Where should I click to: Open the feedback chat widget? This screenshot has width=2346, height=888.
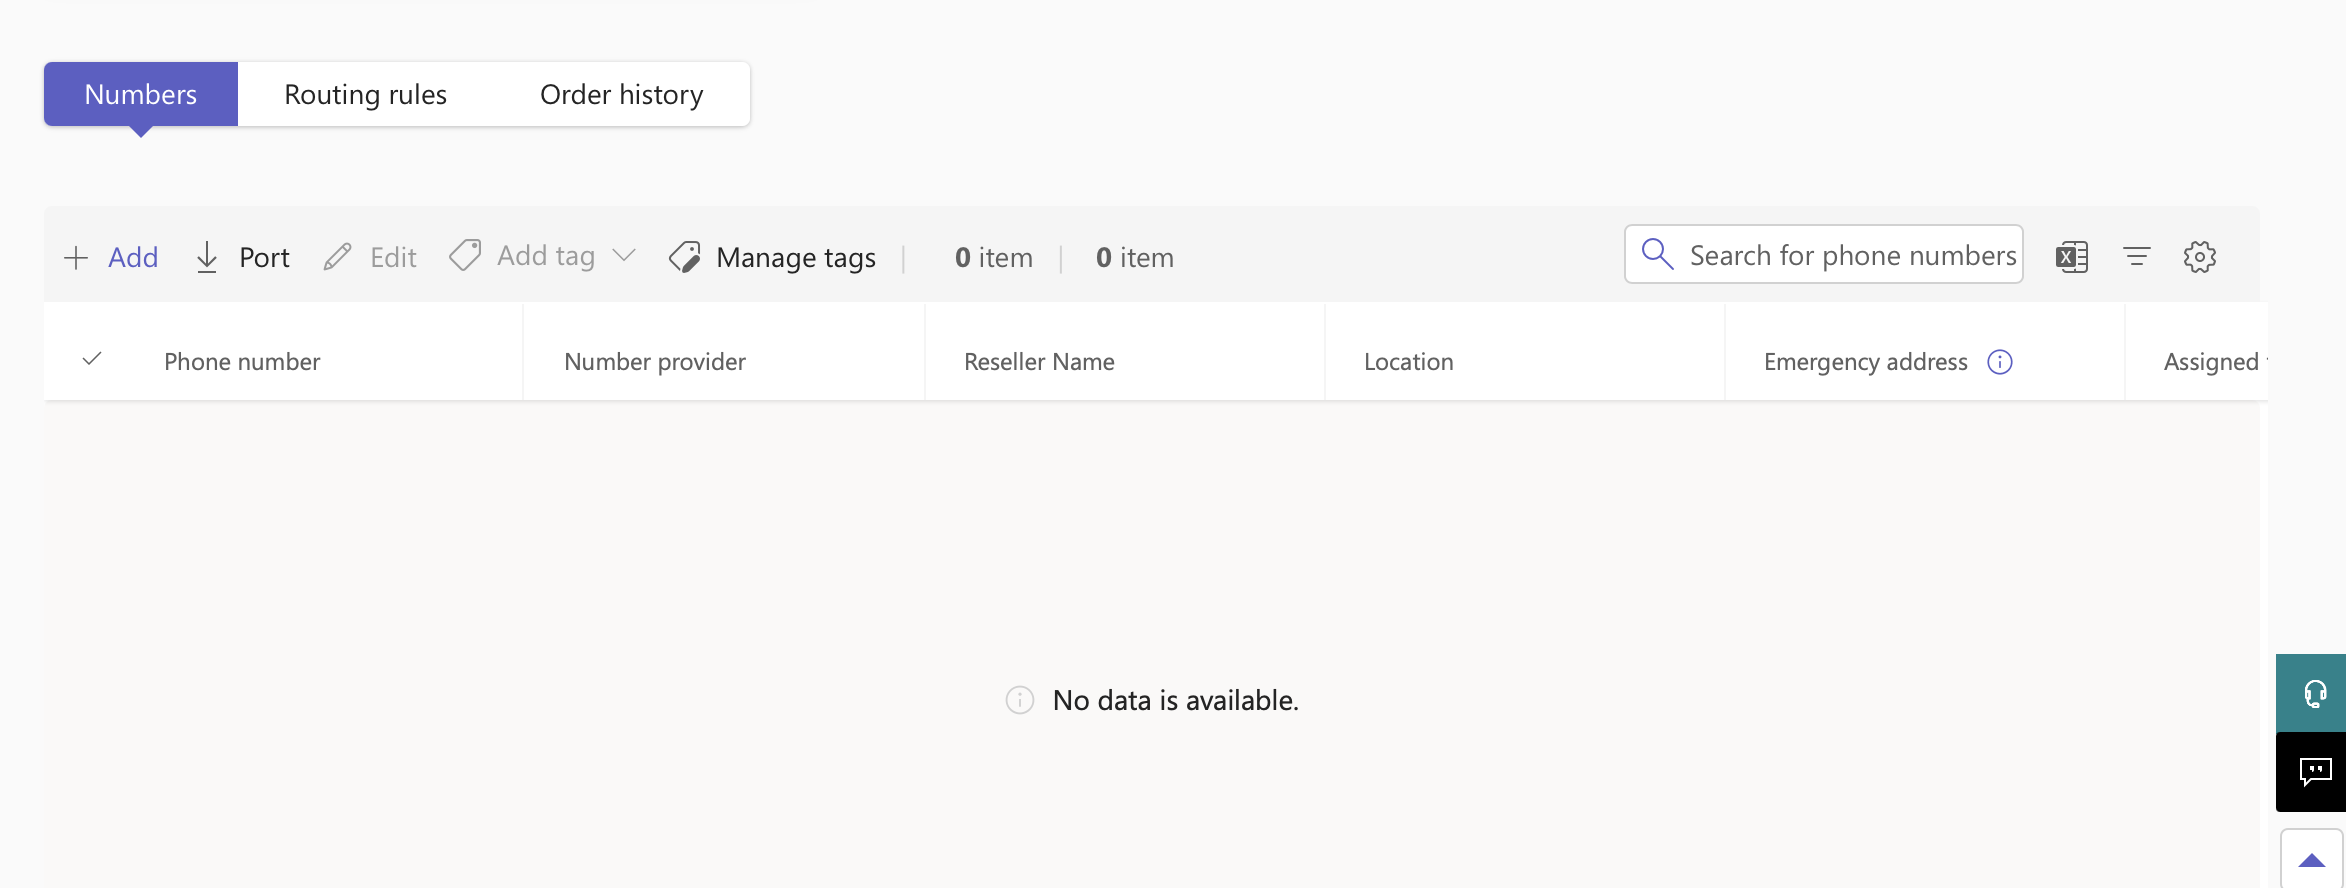[2311, 771]
